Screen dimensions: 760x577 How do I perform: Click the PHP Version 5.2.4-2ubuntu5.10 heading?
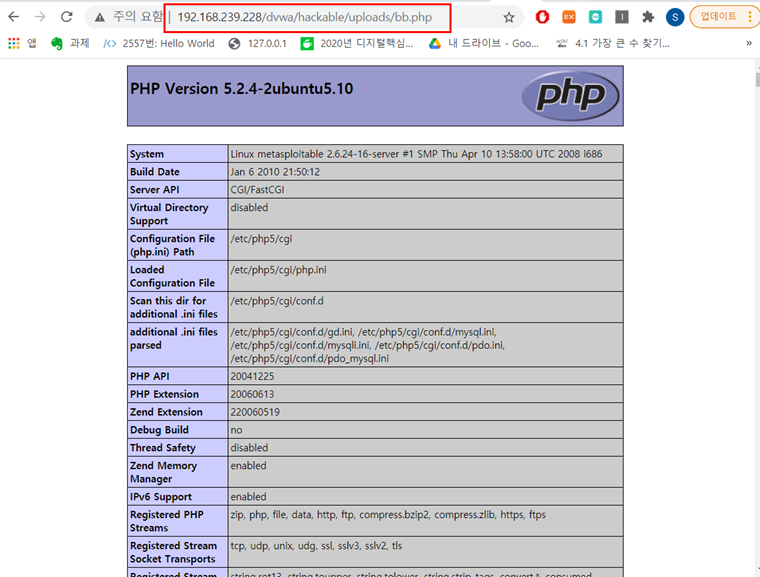click(x=241, y=89)
